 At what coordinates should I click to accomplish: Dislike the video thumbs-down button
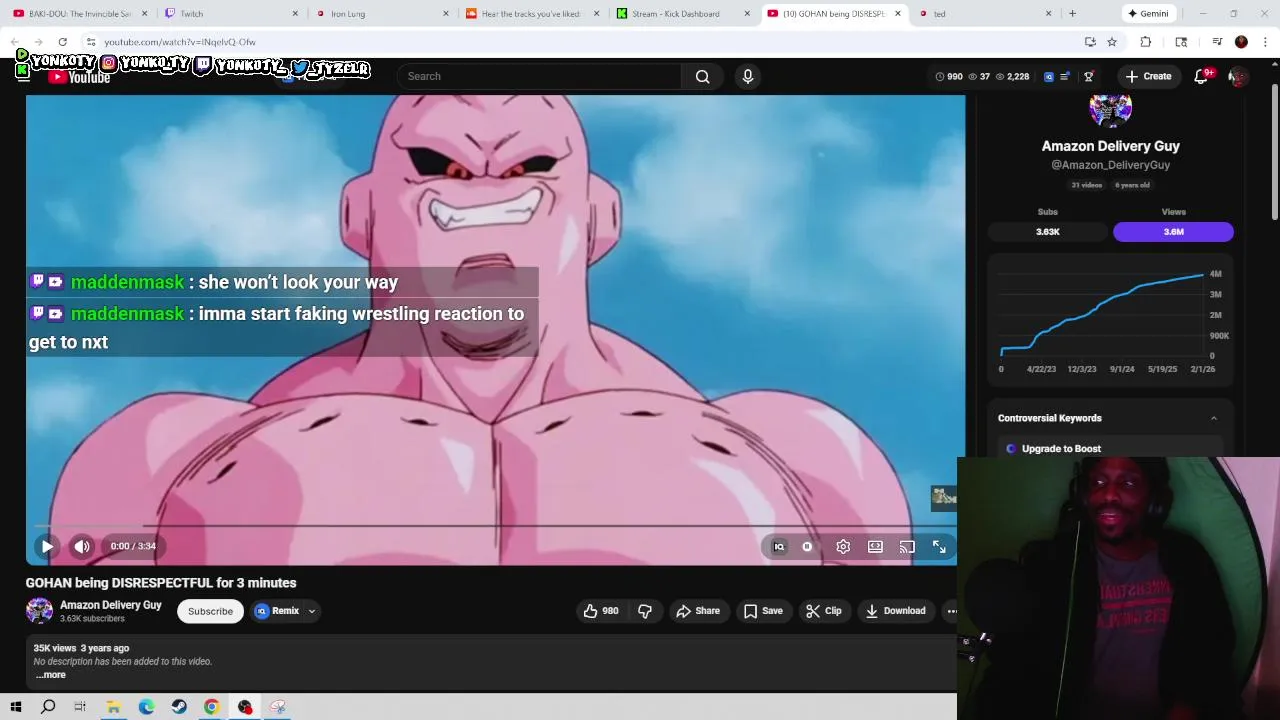[645, 611]
